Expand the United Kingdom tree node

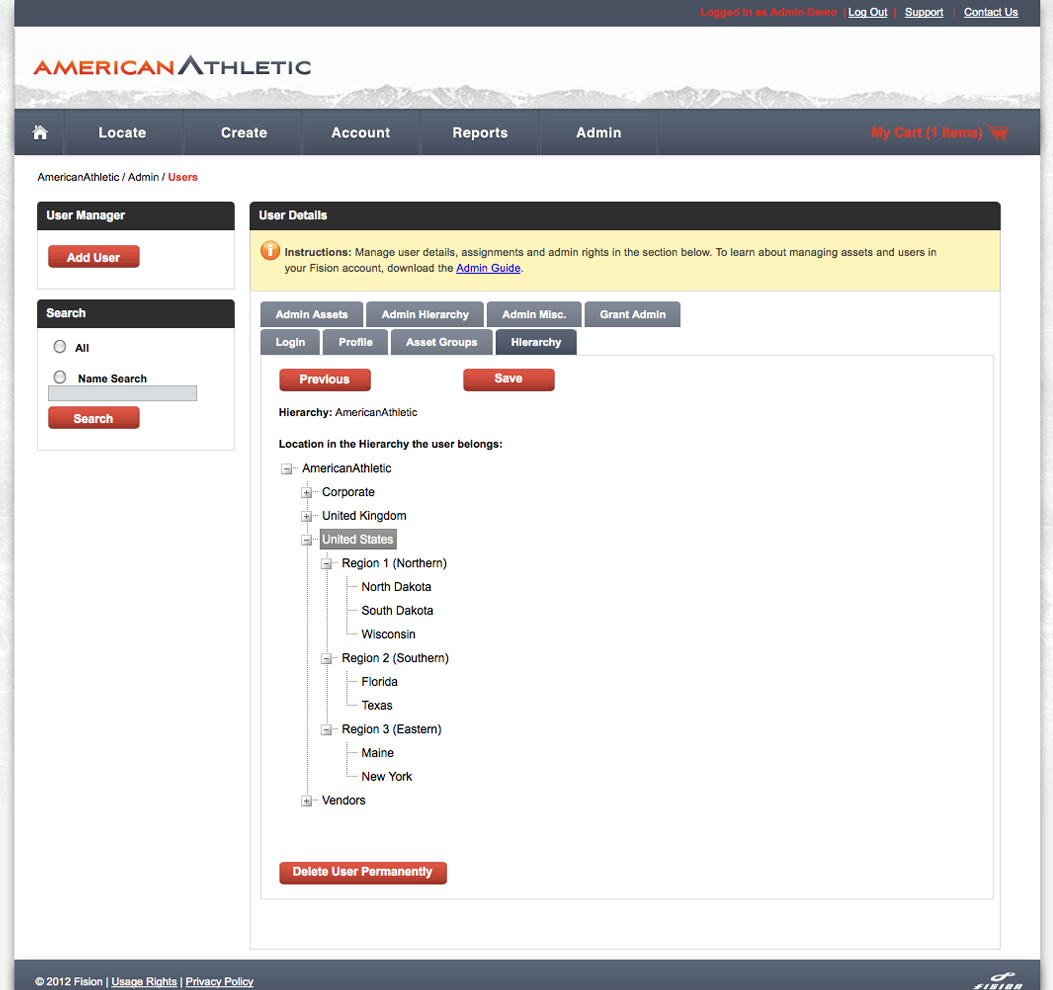[306, 516]
